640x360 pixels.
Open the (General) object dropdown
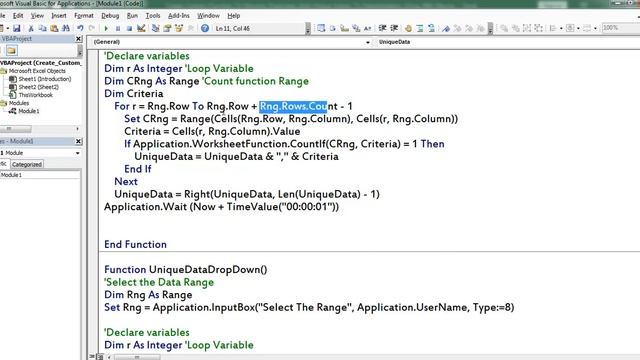367,42
